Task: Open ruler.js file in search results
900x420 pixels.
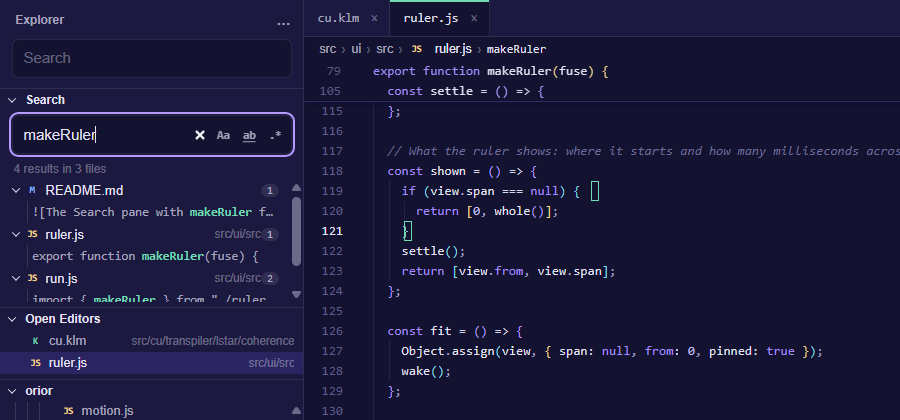Action: pyautogui.click(x=65, y=235)
